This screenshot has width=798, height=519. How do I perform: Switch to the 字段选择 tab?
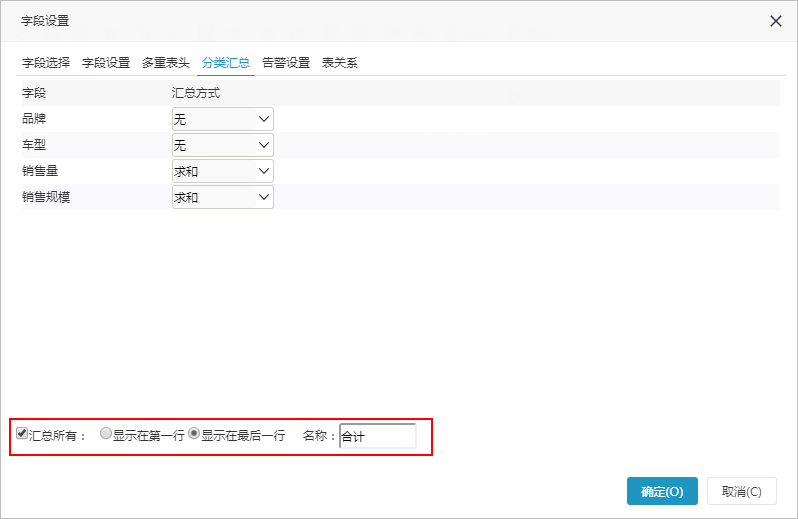click(x=46, y=63)
